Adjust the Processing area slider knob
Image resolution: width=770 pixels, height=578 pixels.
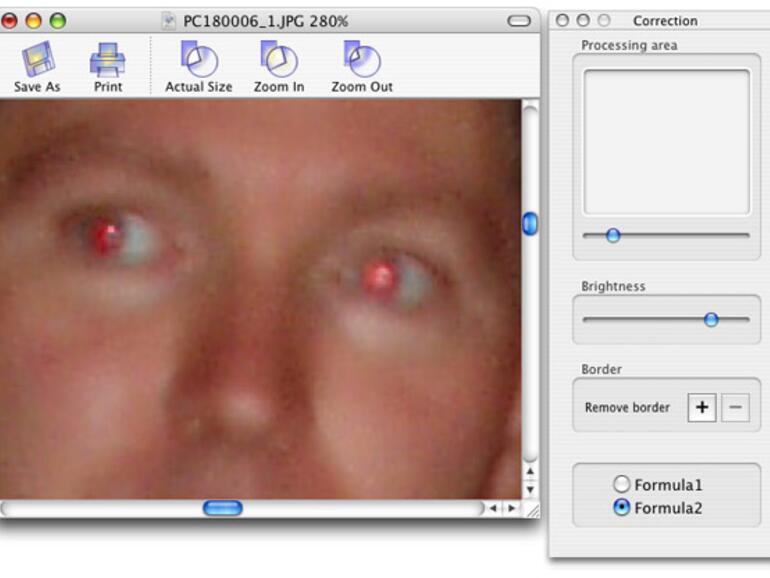tap(612, 235)
